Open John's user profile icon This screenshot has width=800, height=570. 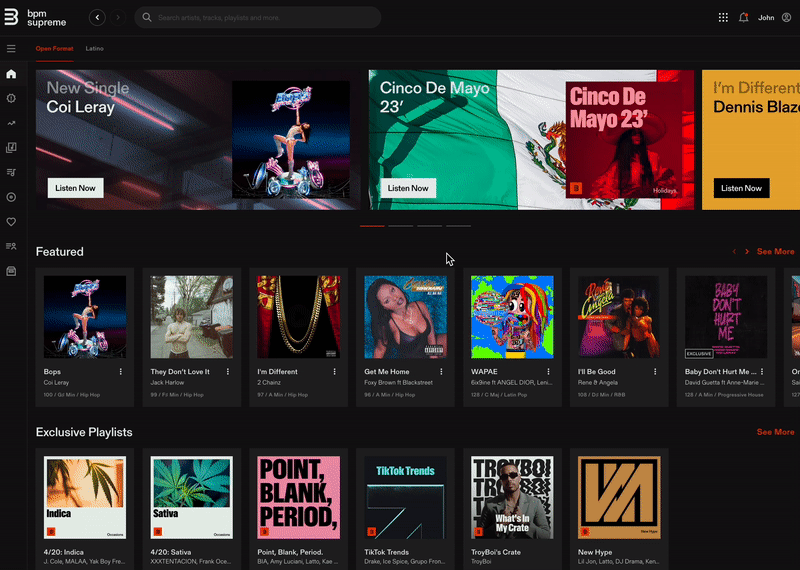[x=787, y=17]
